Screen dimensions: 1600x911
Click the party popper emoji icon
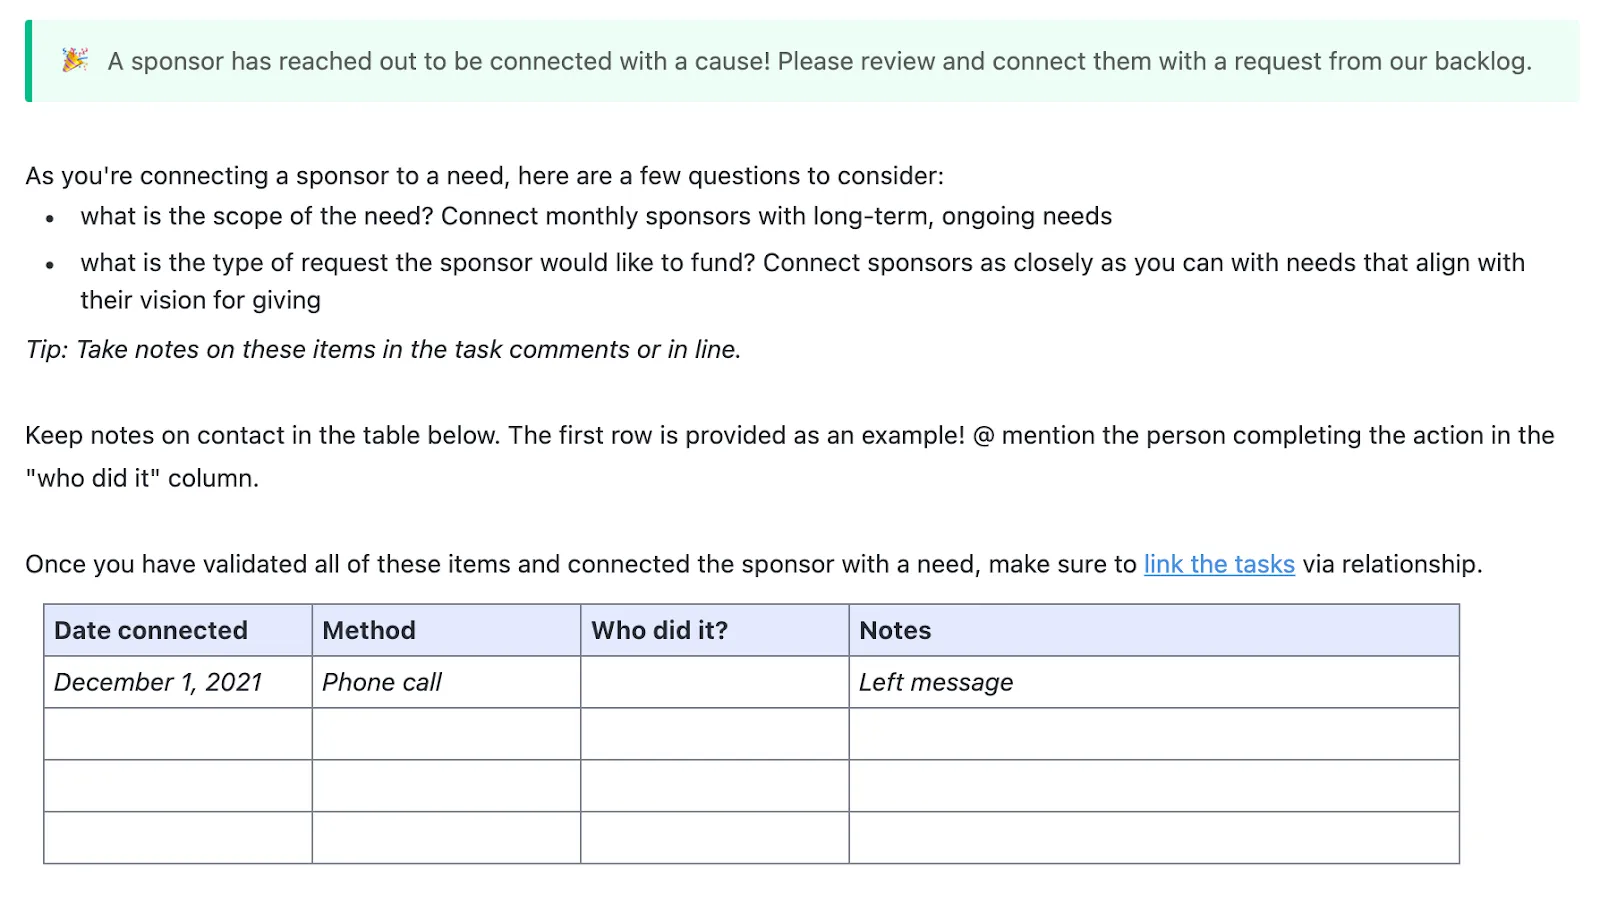coord(75,60)
